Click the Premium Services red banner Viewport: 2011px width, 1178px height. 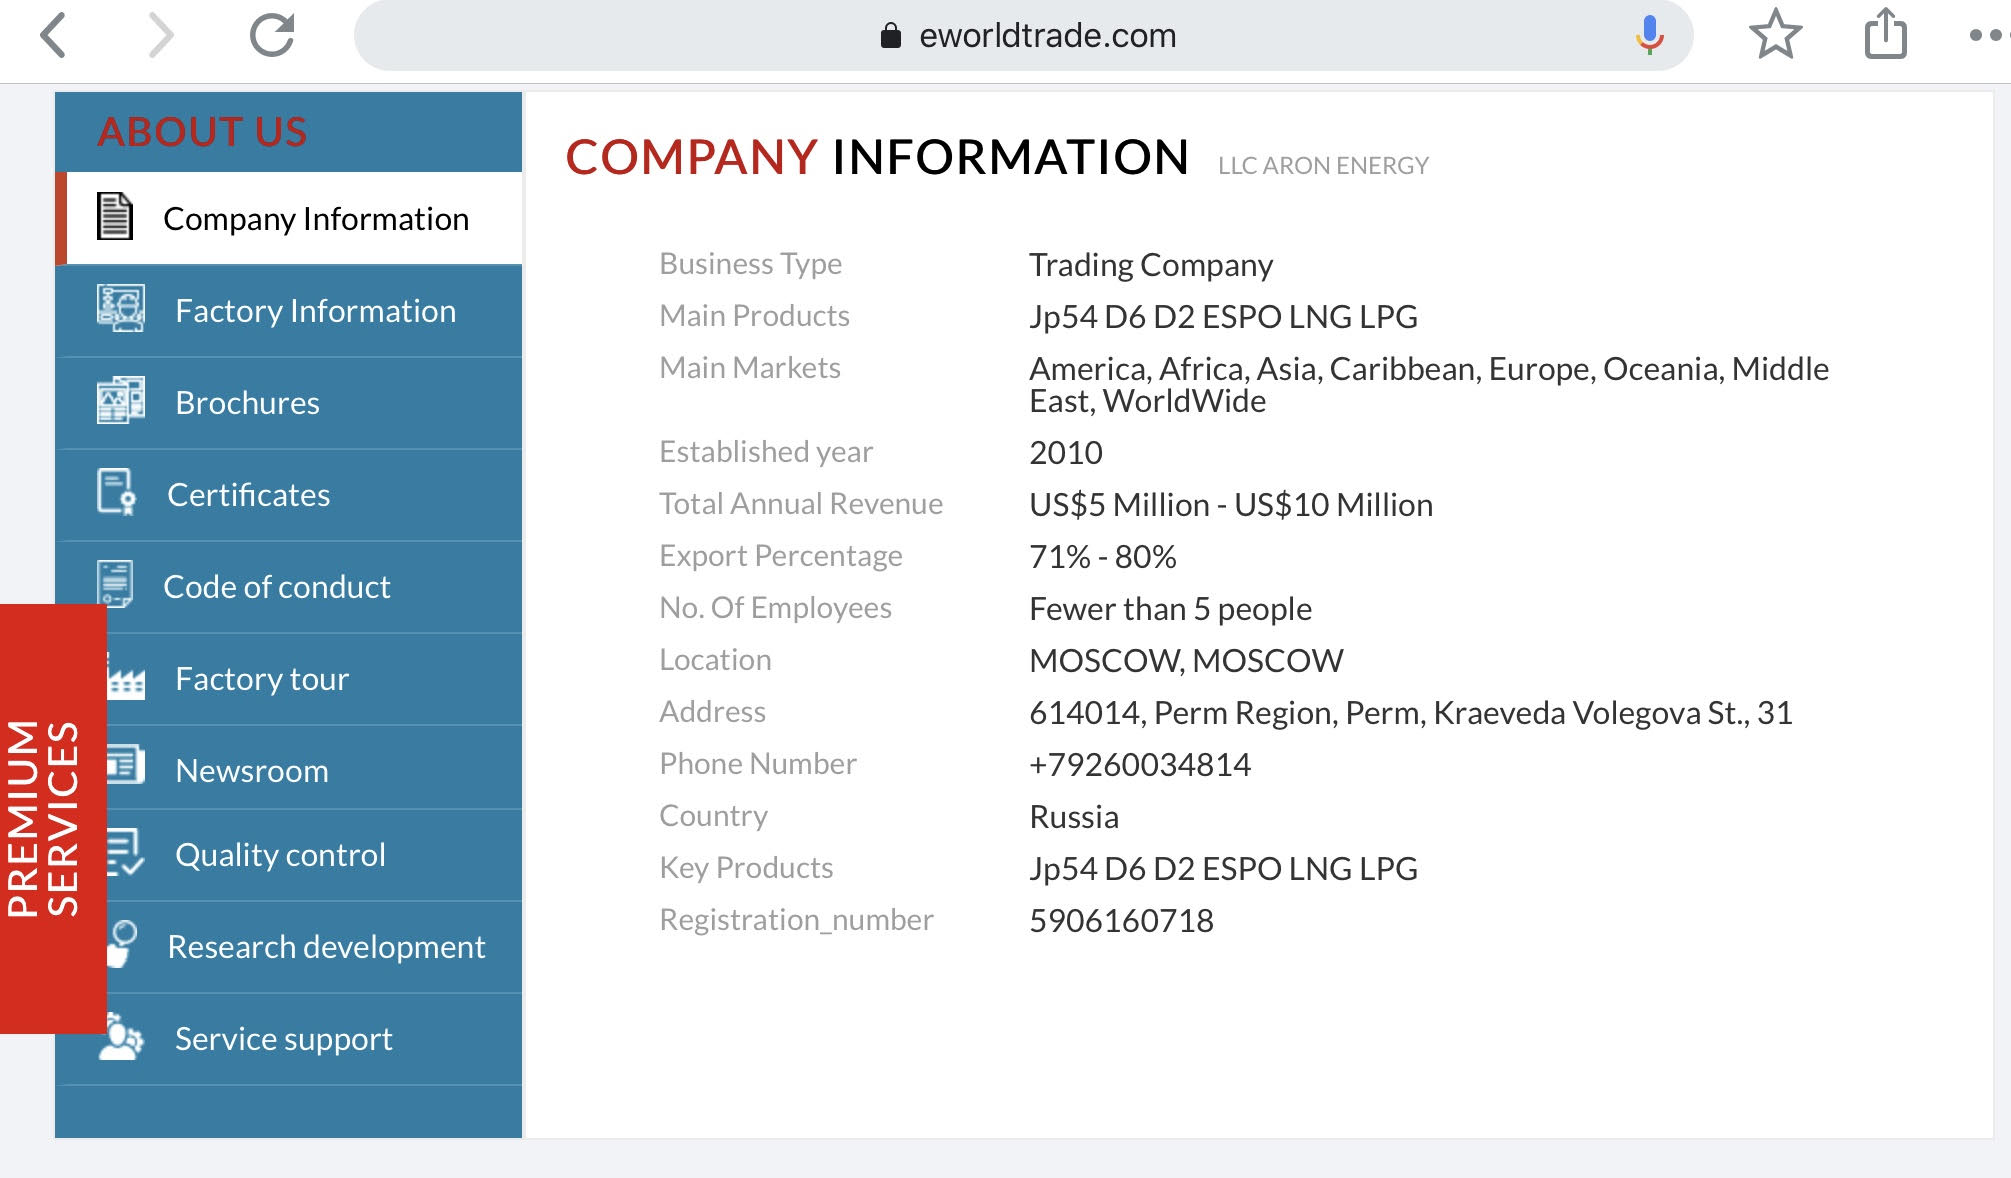[46, 818]
